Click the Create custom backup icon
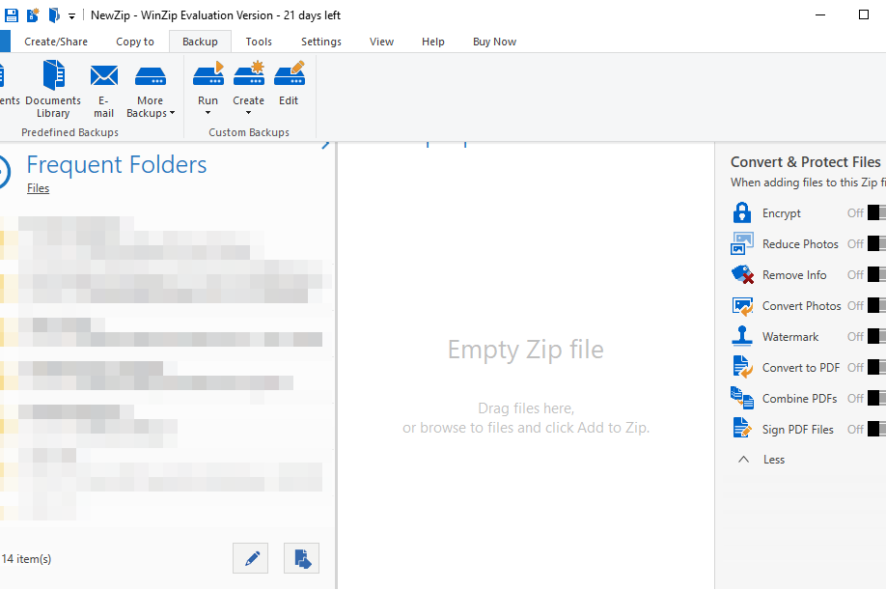Screen dimensions: 886x590 coord(249,76)
